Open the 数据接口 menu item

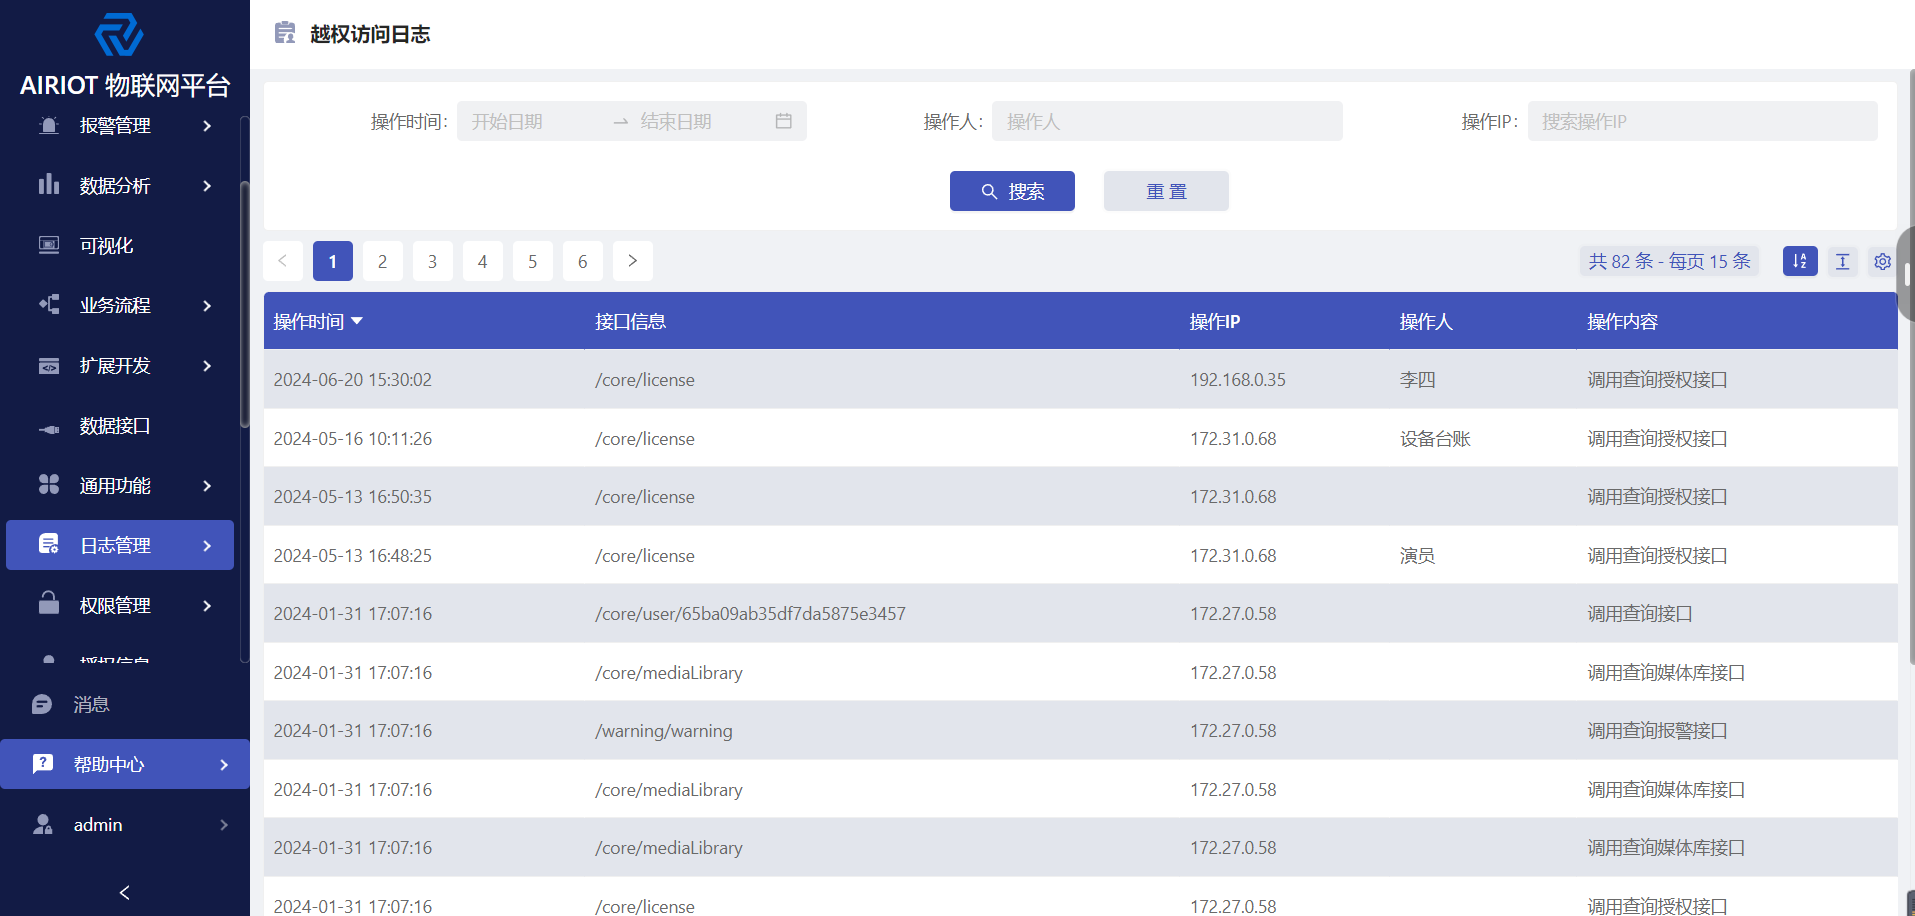[x=120, y=425]
